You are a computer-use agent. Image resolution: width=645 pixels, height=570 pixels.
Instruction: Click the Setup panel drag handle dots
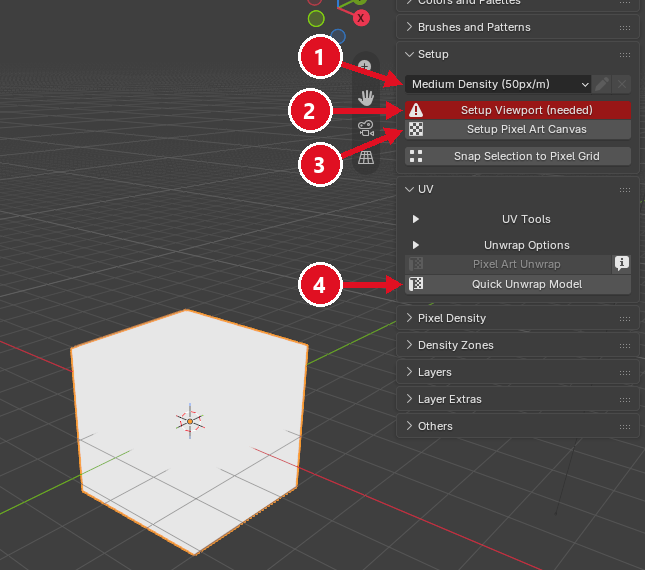tap(624, 55)
